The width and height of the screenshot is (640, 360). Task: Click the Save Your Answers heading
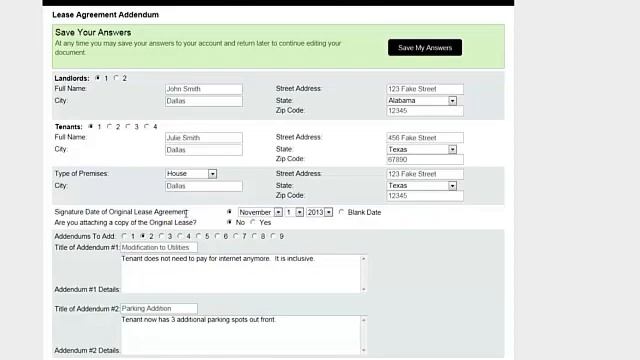coord(93,33)
